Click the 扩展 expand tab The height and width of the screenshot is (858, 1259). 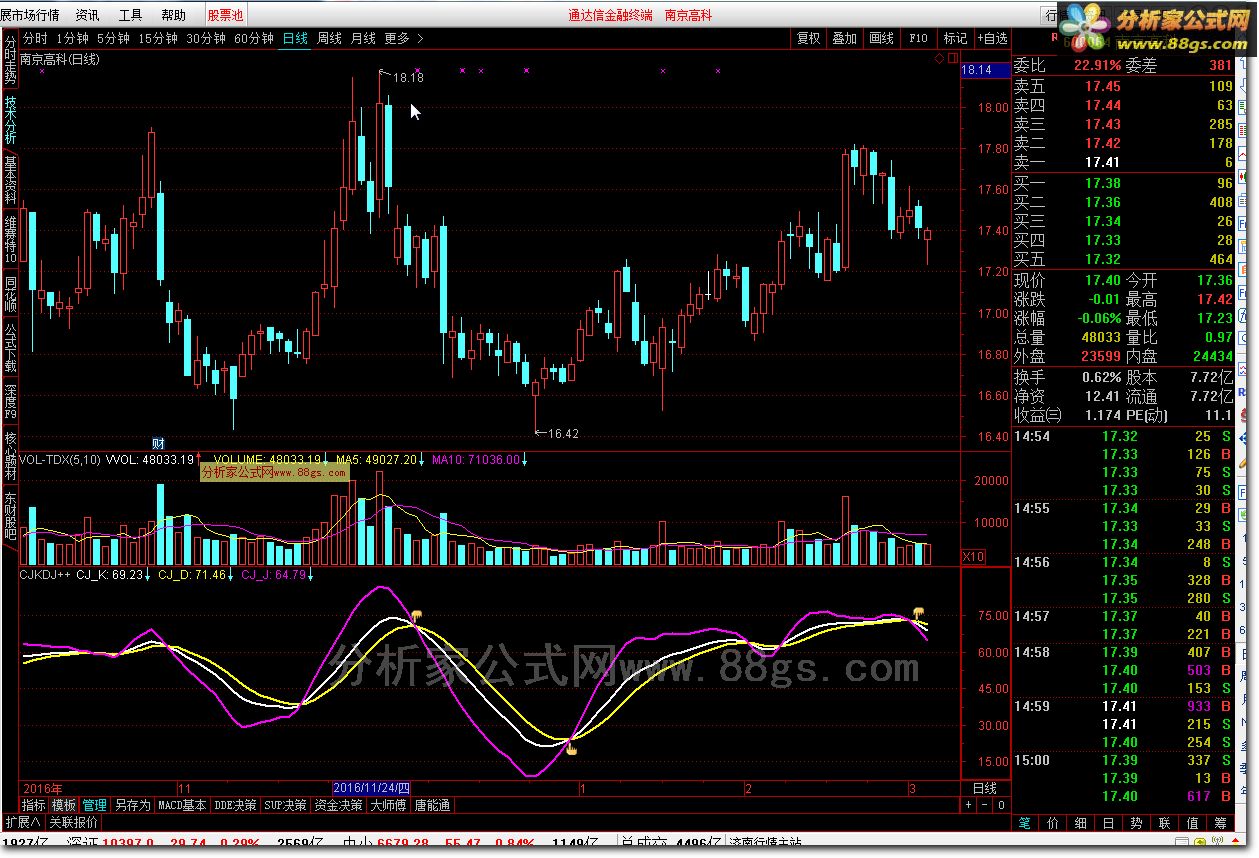click(23, 822)
